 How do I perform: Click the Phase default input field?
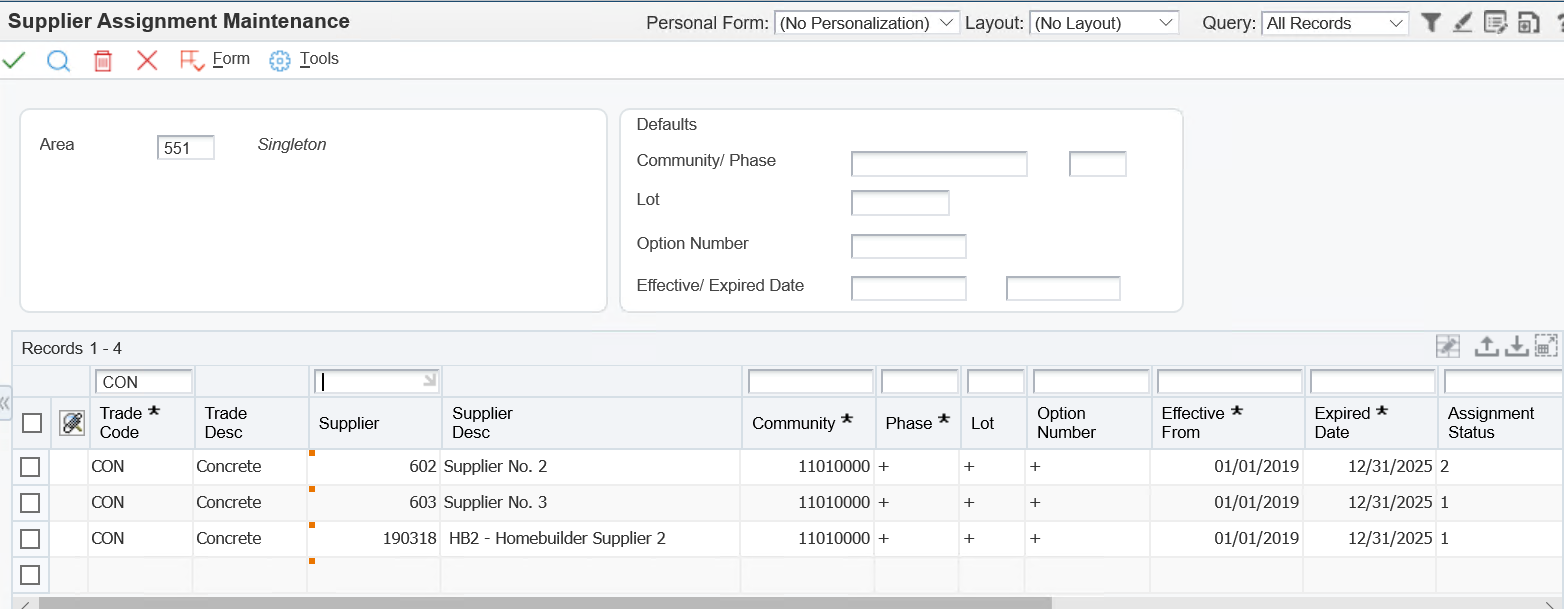pyautogui.click(x=1098, y=164)
